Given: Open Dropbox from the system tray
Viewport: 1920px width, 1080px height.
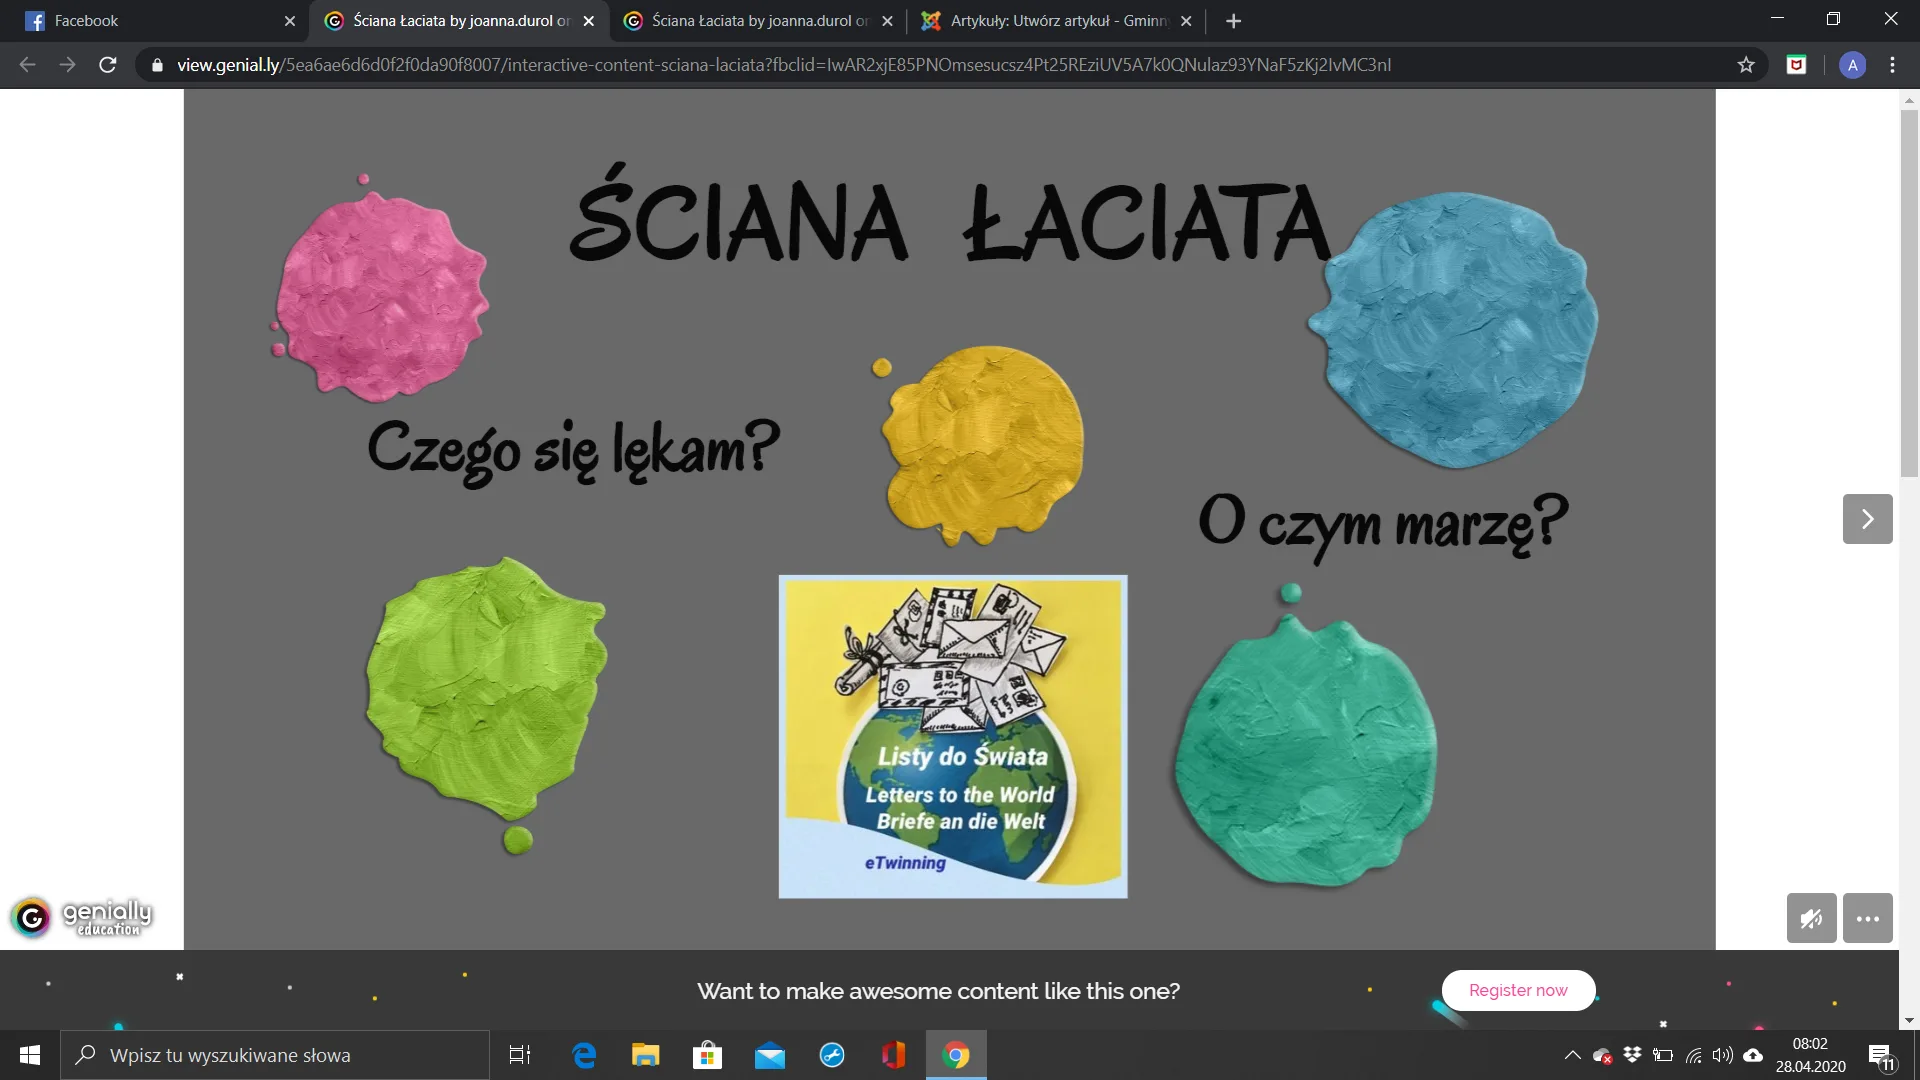Looking at the screenshot, I should point(1632,1054).
